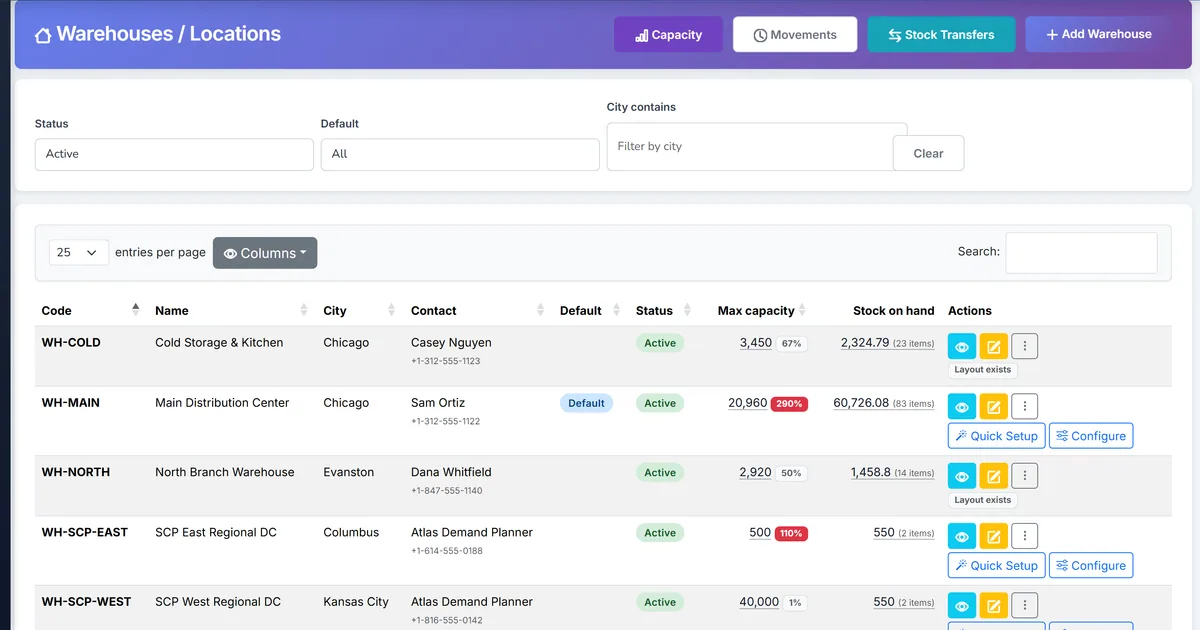View WH-SCP-WEST warehouse with eye icon
1200x630 pixels.
[x=961, y=606]
